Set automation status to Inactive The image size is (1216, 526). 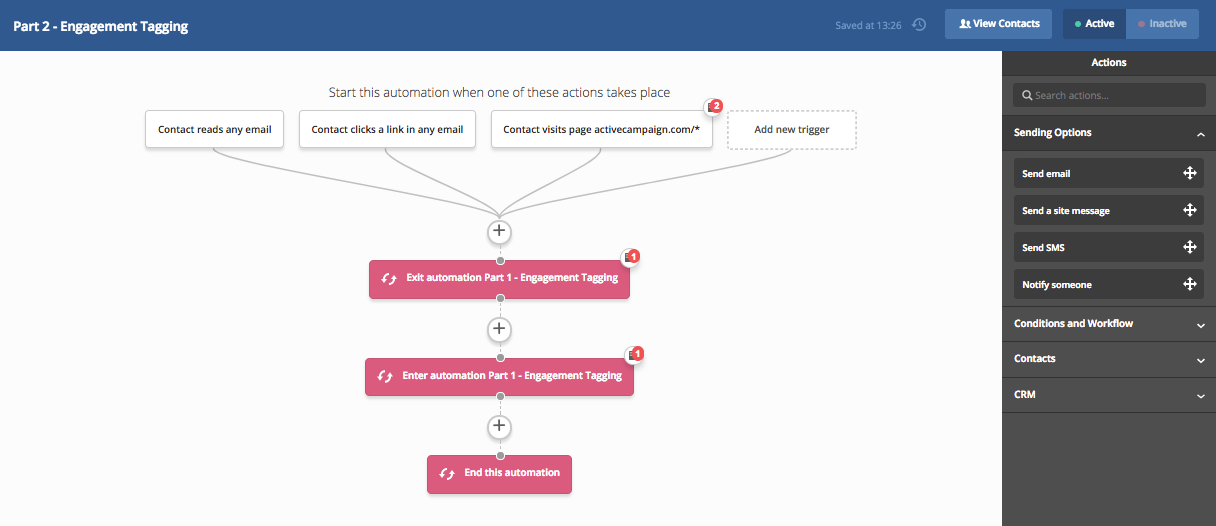point(1162,24)
